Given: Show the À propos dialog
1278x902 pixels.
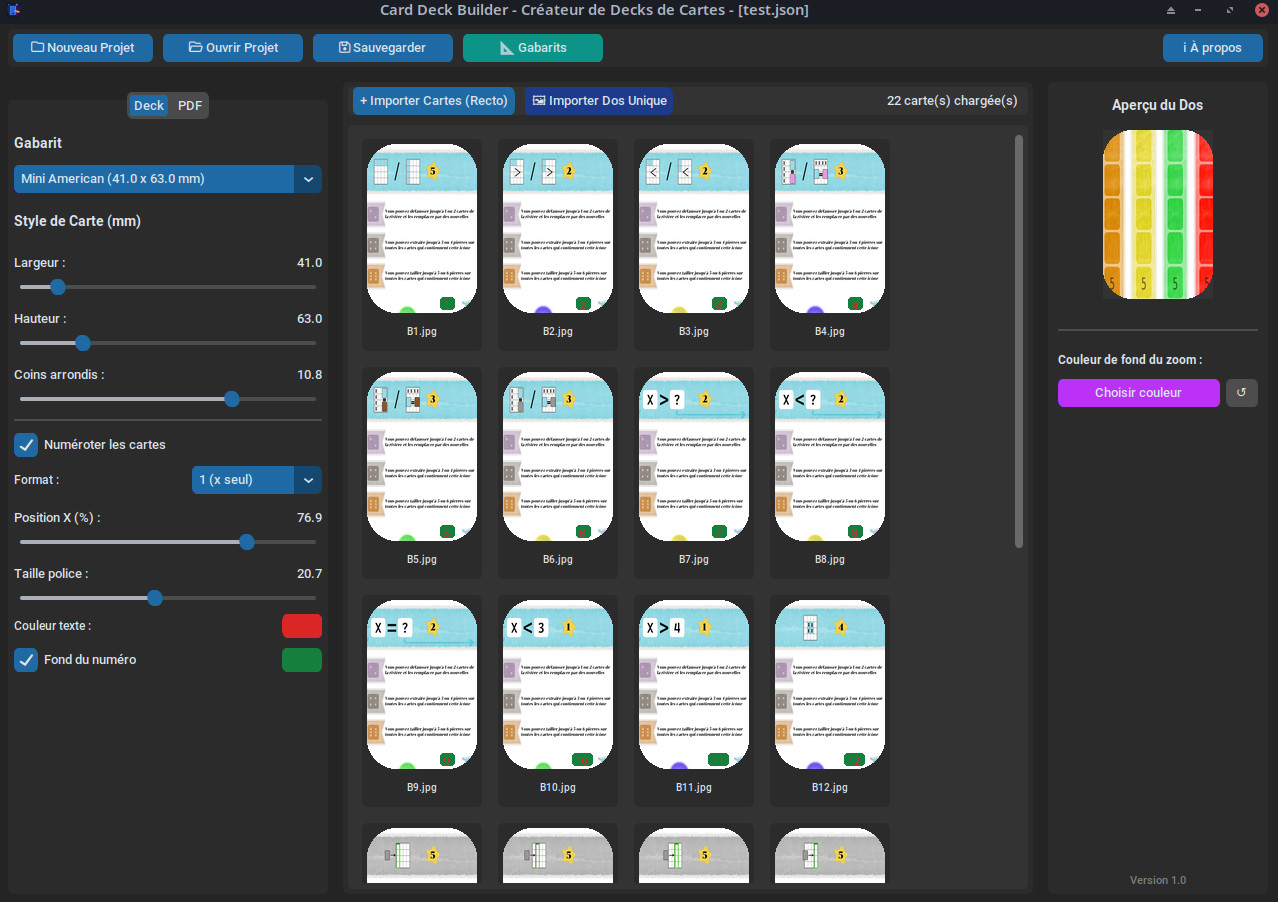Looking at the screenshot, I should click(1213, 48).
